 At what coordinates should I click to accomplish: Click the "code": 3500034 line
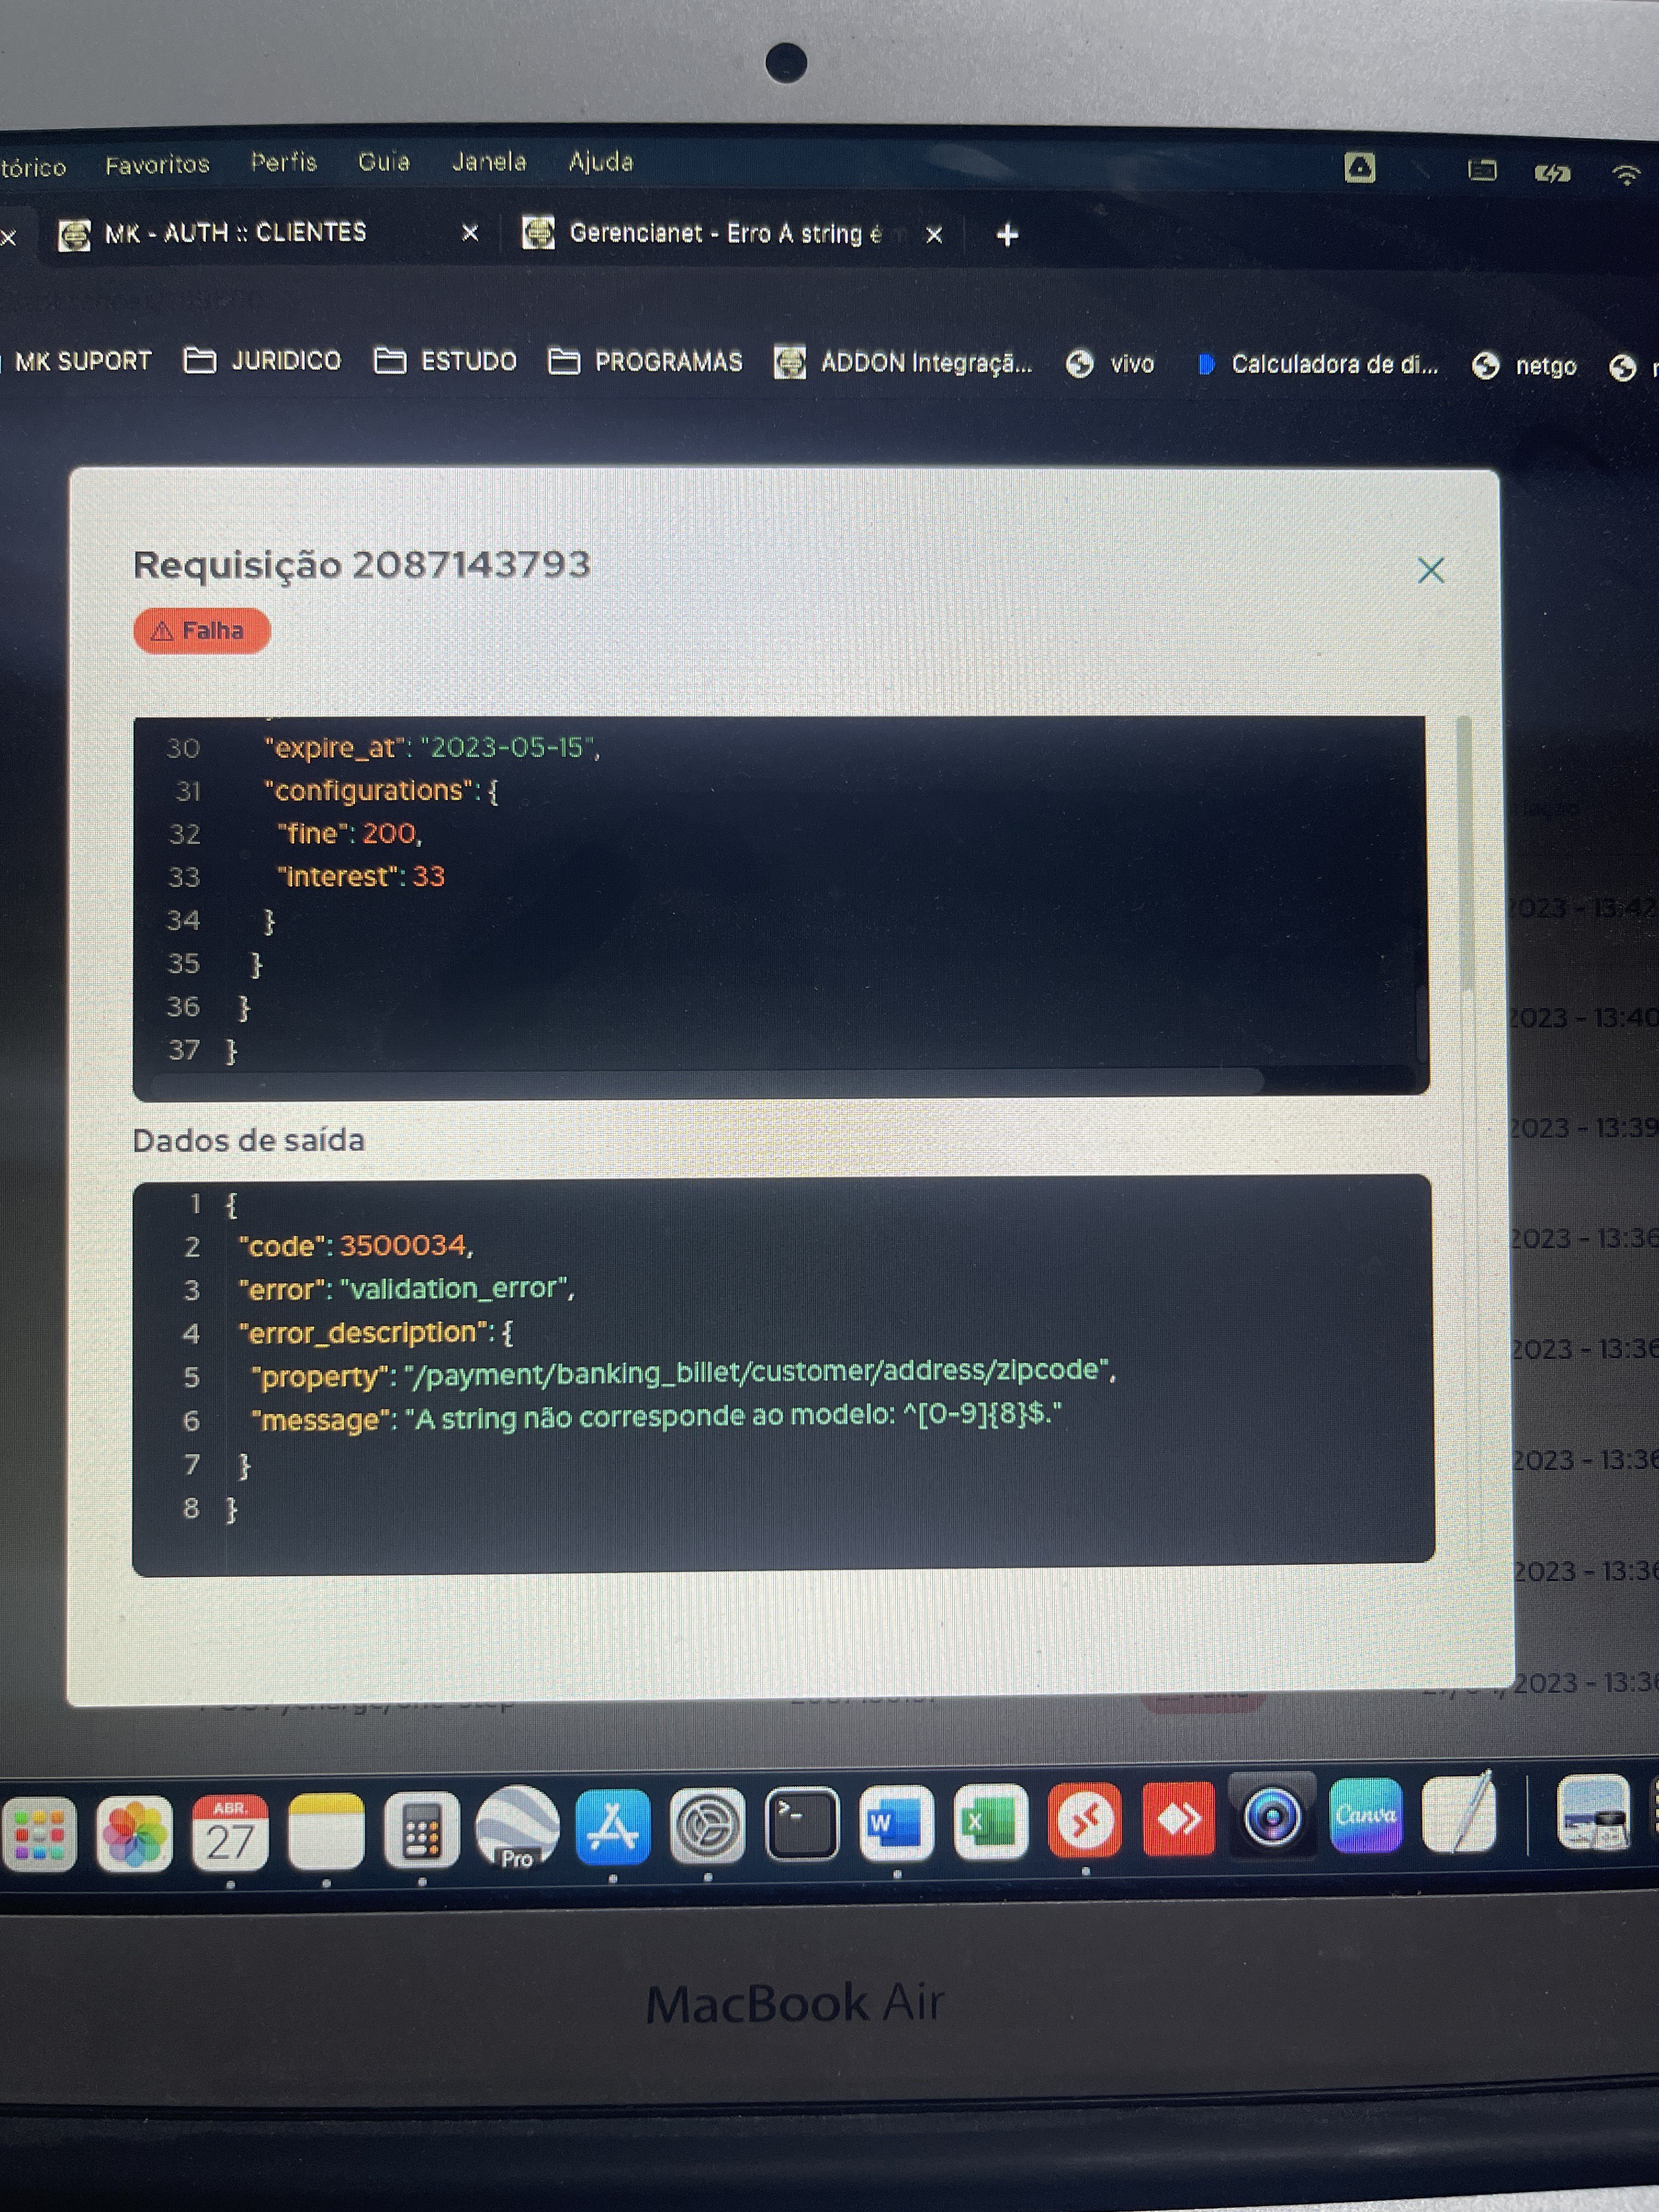point(356,1246)
